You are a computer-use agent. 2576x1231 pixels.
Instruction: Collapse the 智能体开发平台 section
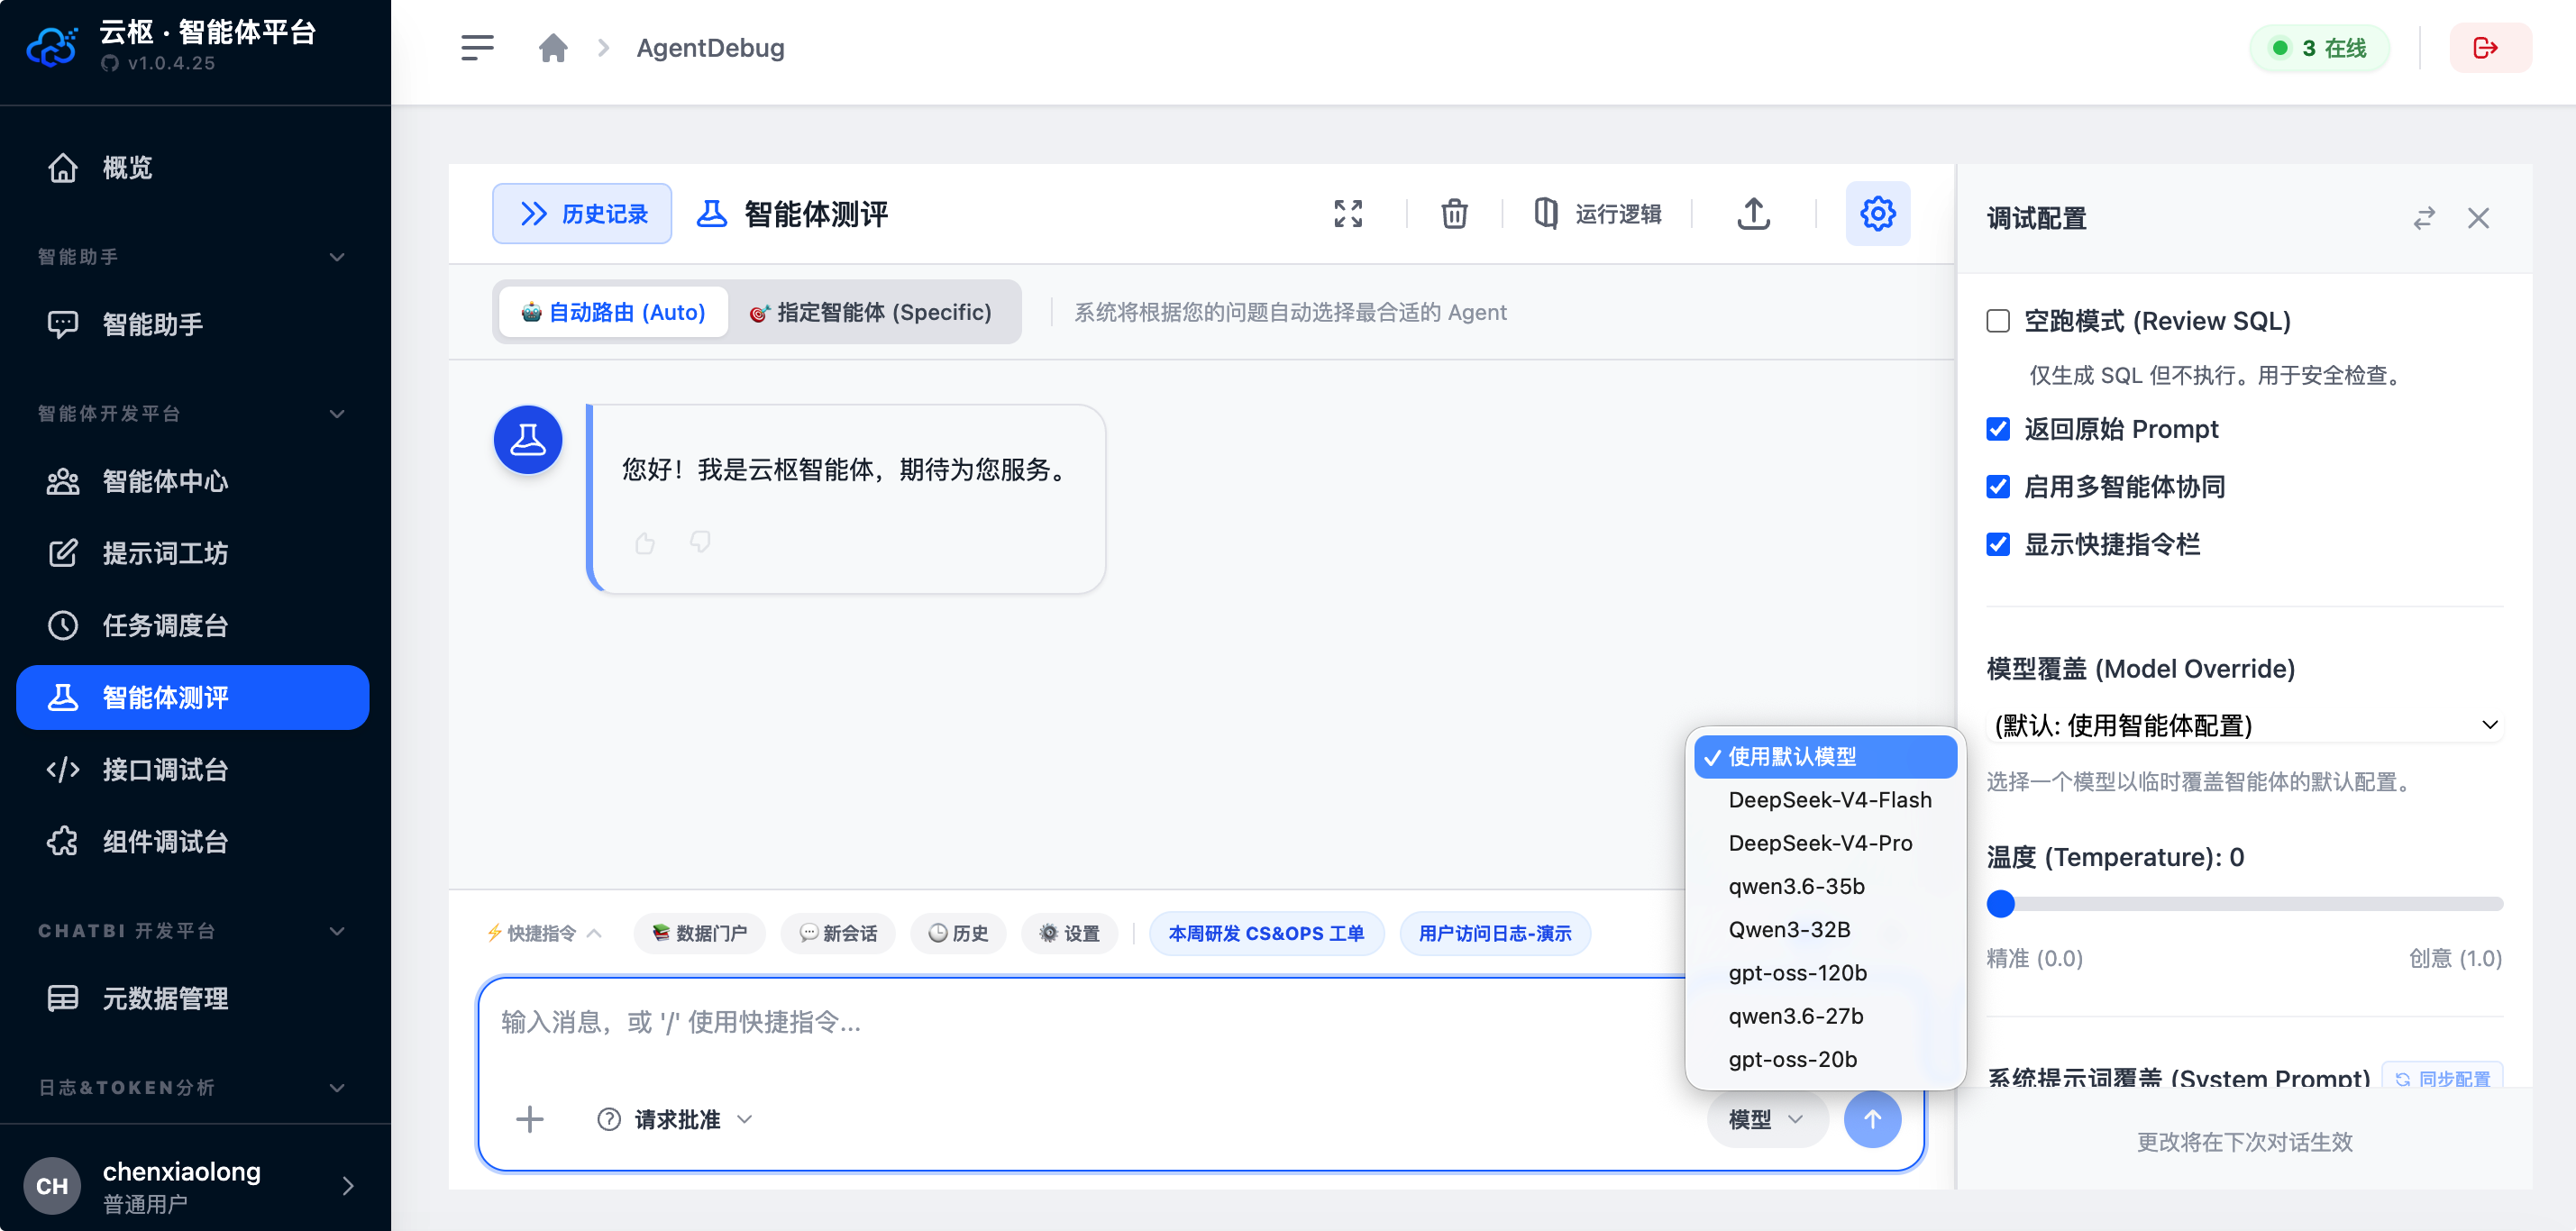point(193,414)
